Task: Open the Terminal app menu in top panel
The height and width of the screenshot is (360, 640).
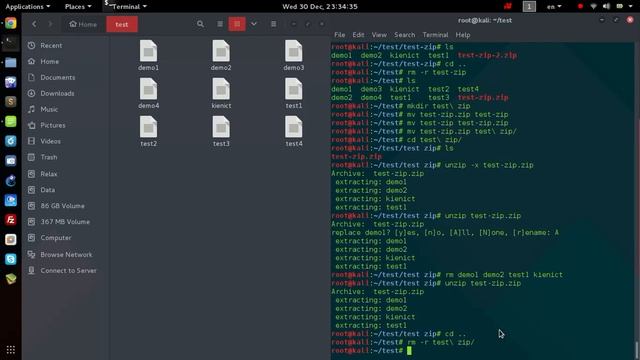Action: 126,6
